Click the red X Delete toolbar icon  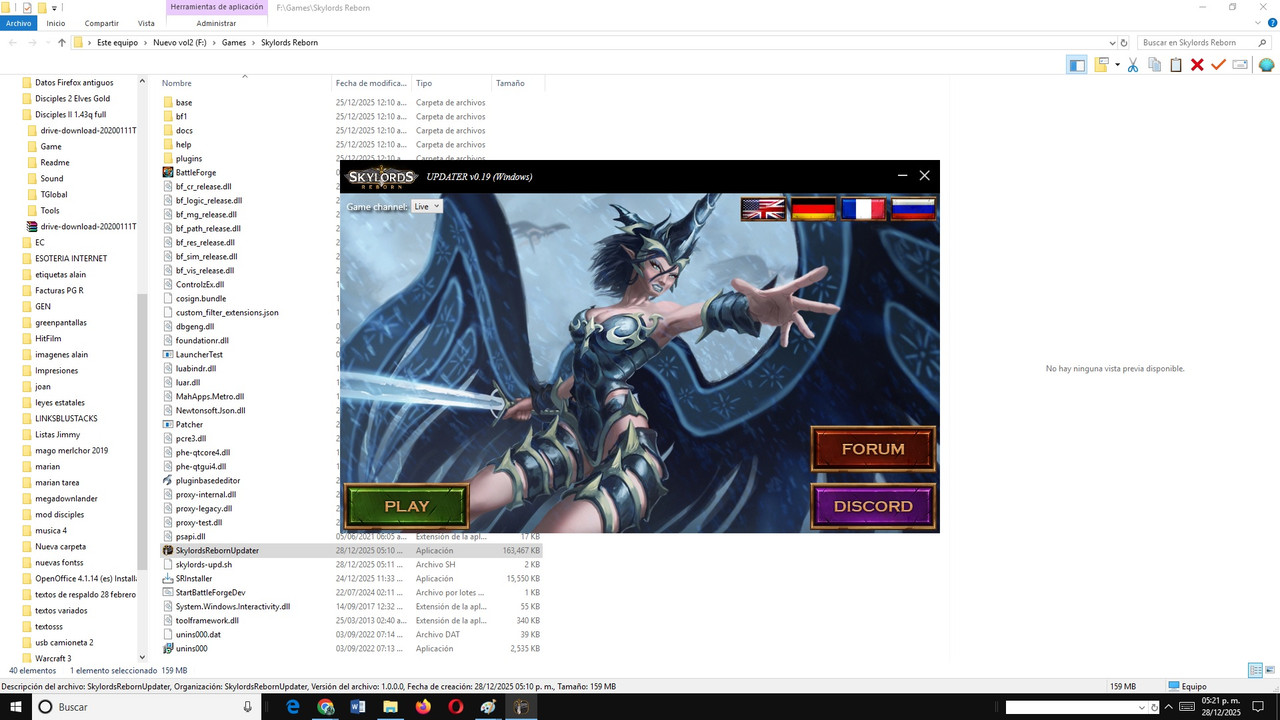tap(1197, 65)
